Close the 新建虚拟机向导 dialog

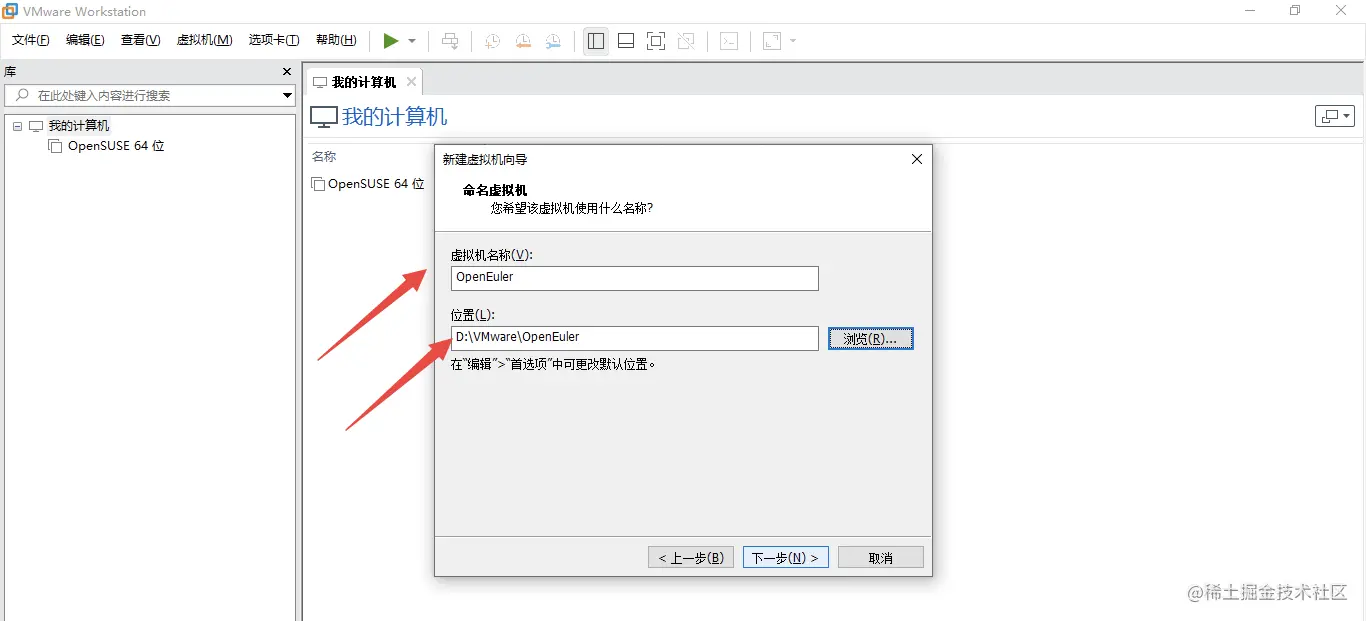point(916,159)
